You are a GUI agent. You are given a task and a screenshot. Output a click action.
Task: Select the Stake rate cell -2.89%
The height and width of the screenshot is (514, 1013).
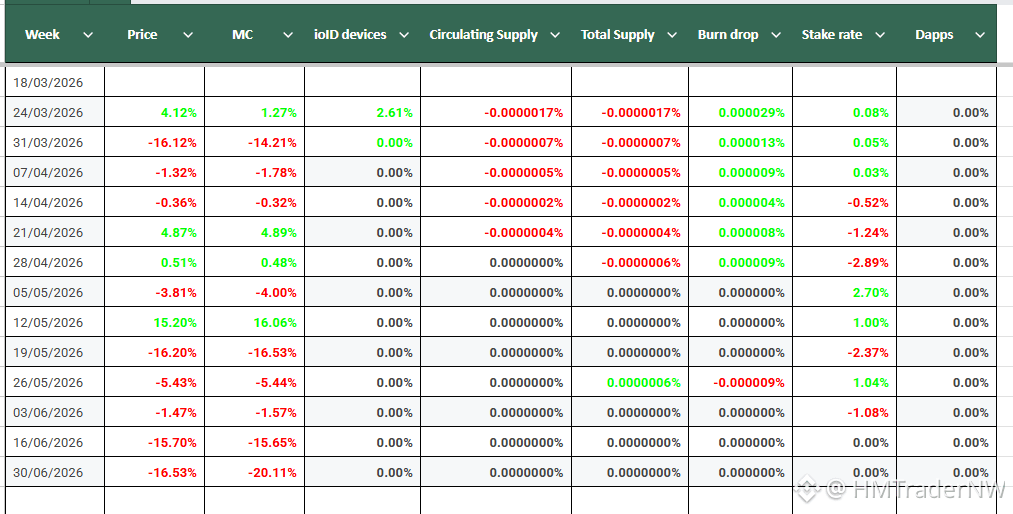pos(845,262)
